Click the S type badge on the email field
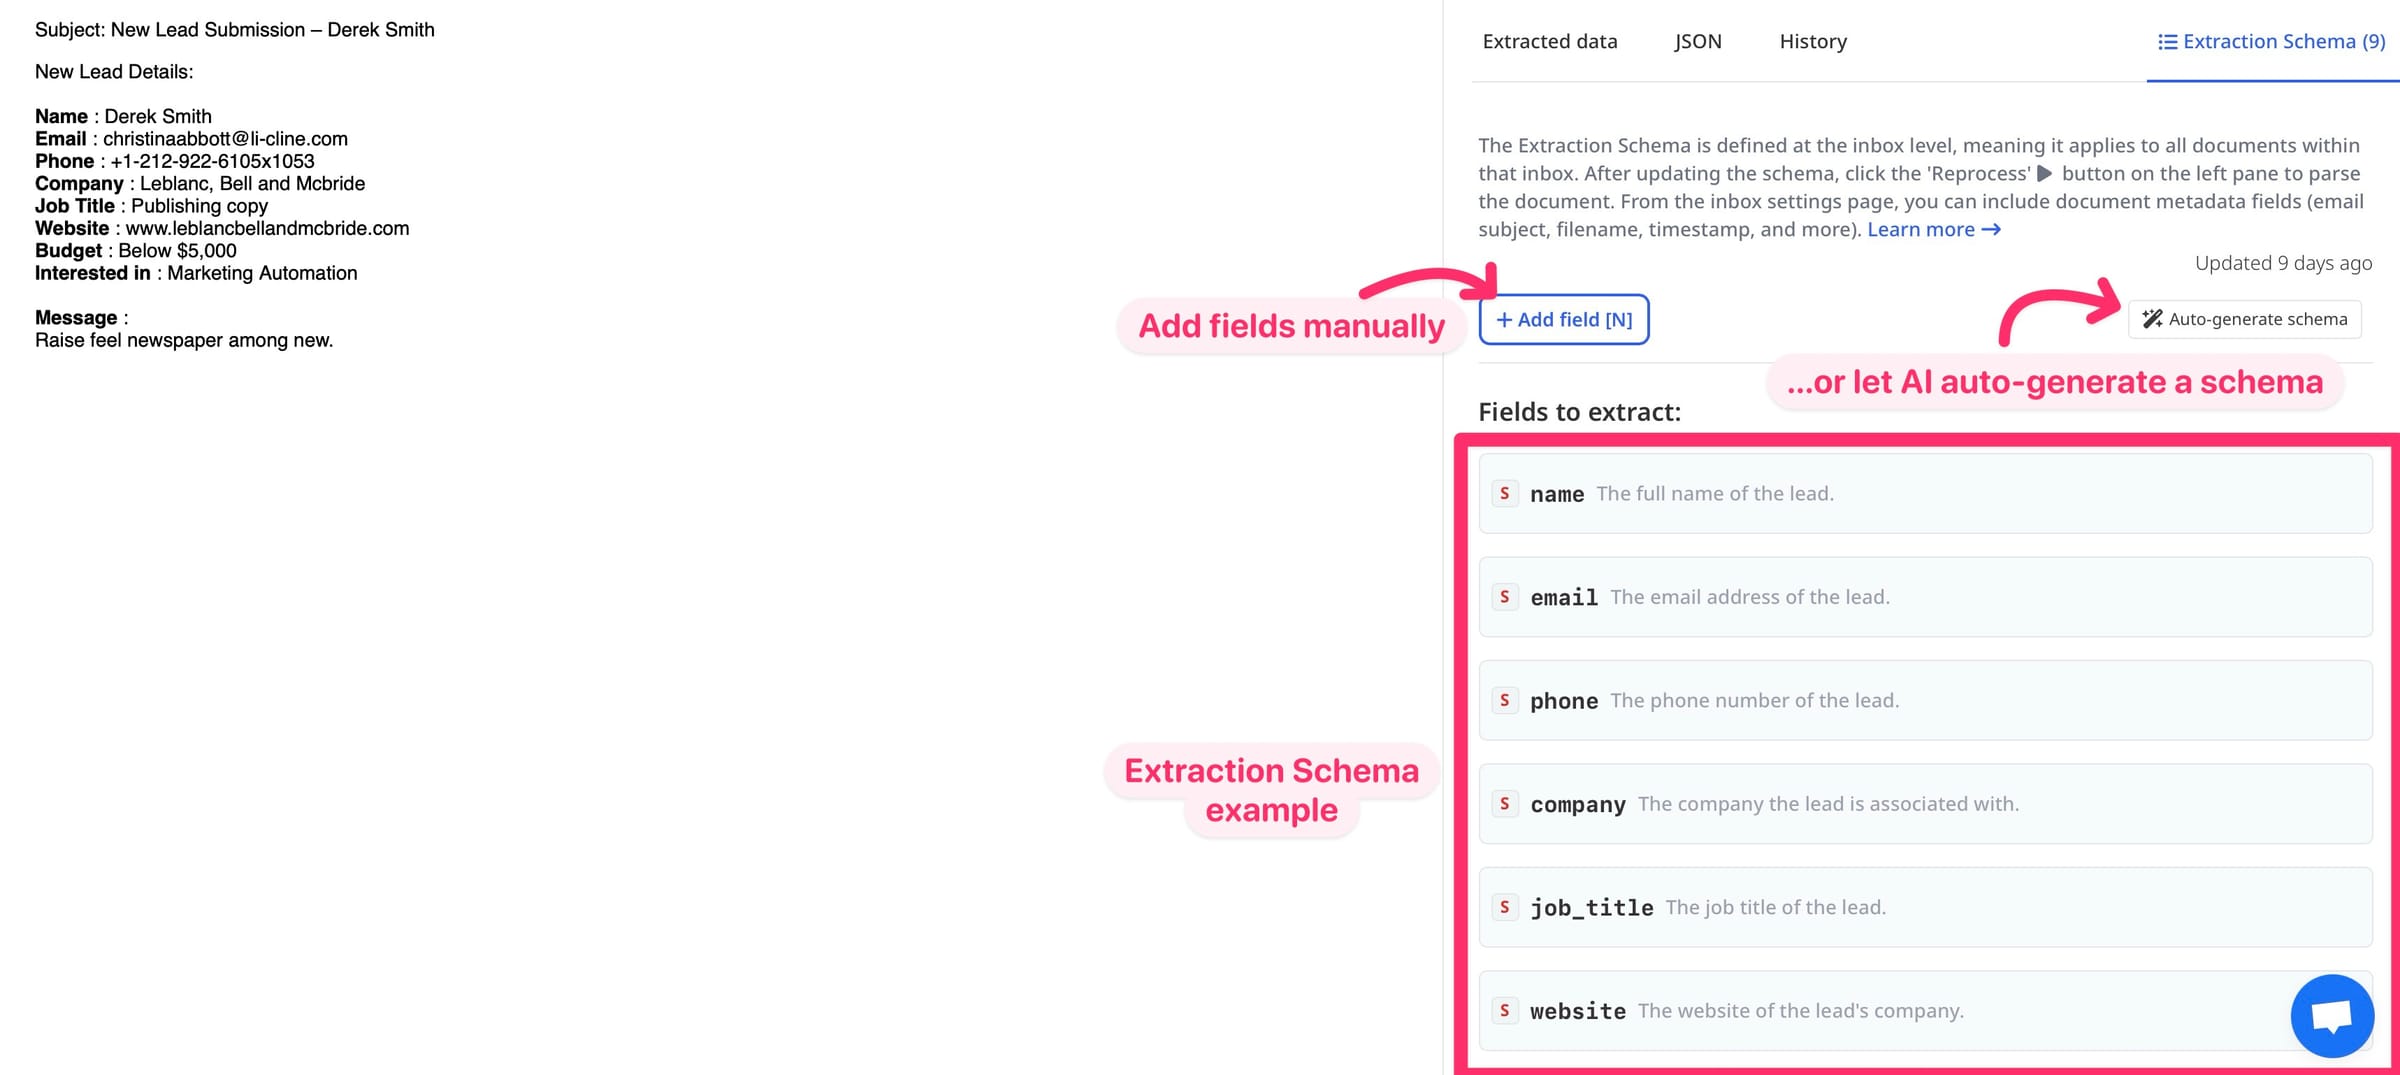This screenshot has height=1075, width=2400. coord(1505,596)
